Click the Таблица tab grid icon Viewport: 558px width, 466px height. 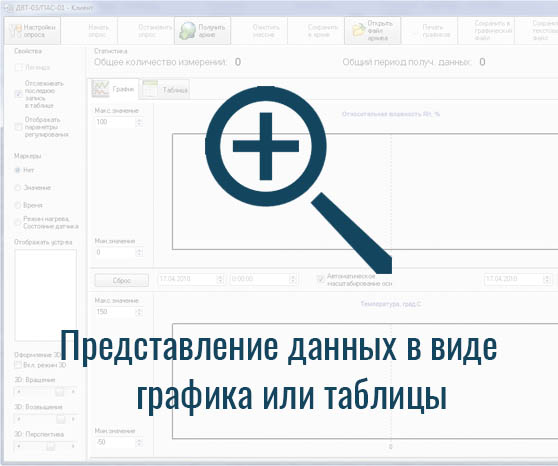pyautogui.click(x=150, y=88)
